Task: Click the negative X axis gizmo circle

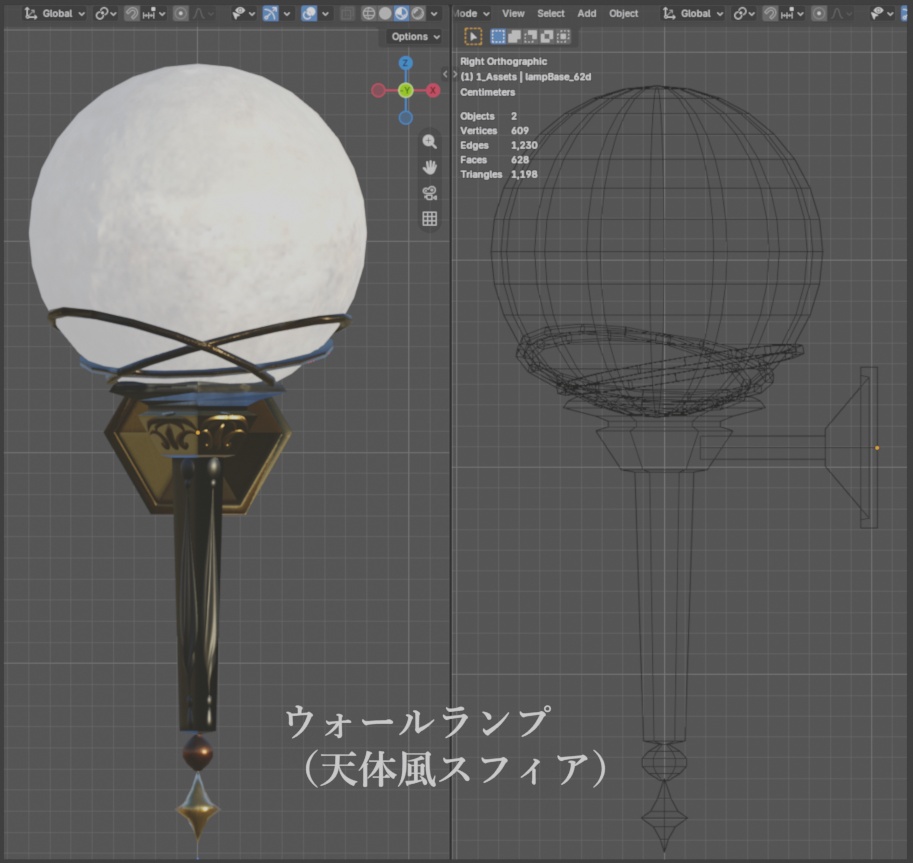Action: click(378, 90)
